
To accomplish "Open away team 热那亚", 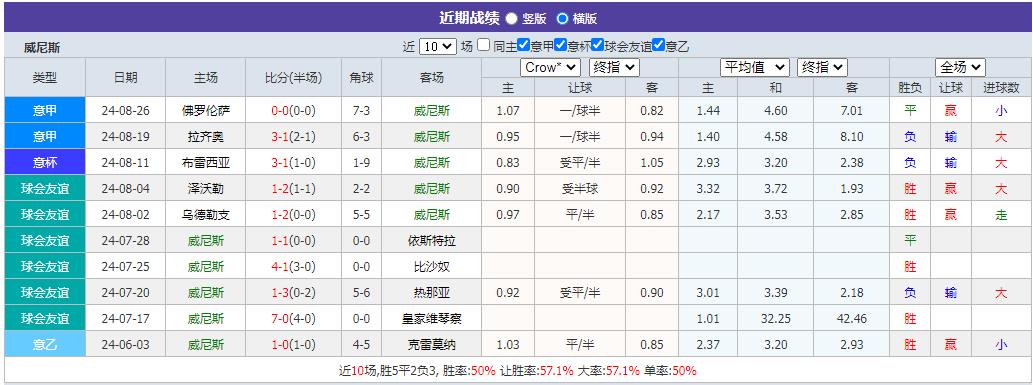I will click(432, 293).
